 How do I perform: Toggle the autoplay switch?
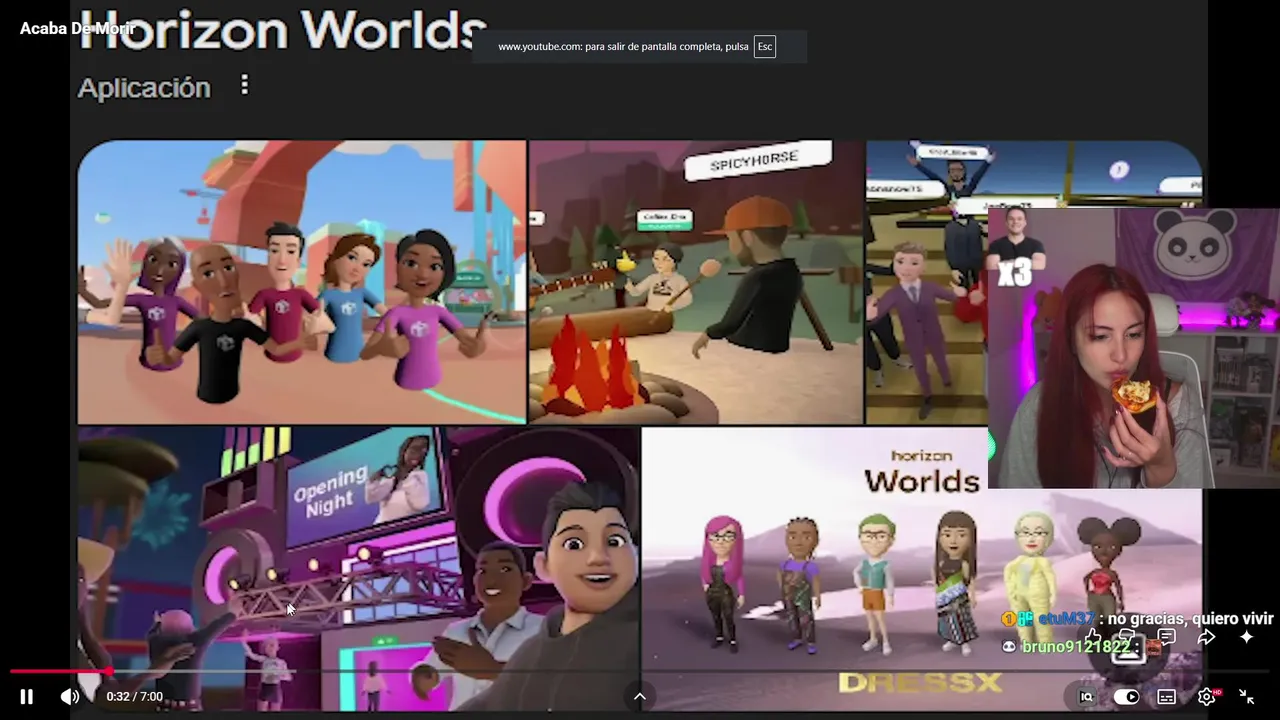(1126, 697)
